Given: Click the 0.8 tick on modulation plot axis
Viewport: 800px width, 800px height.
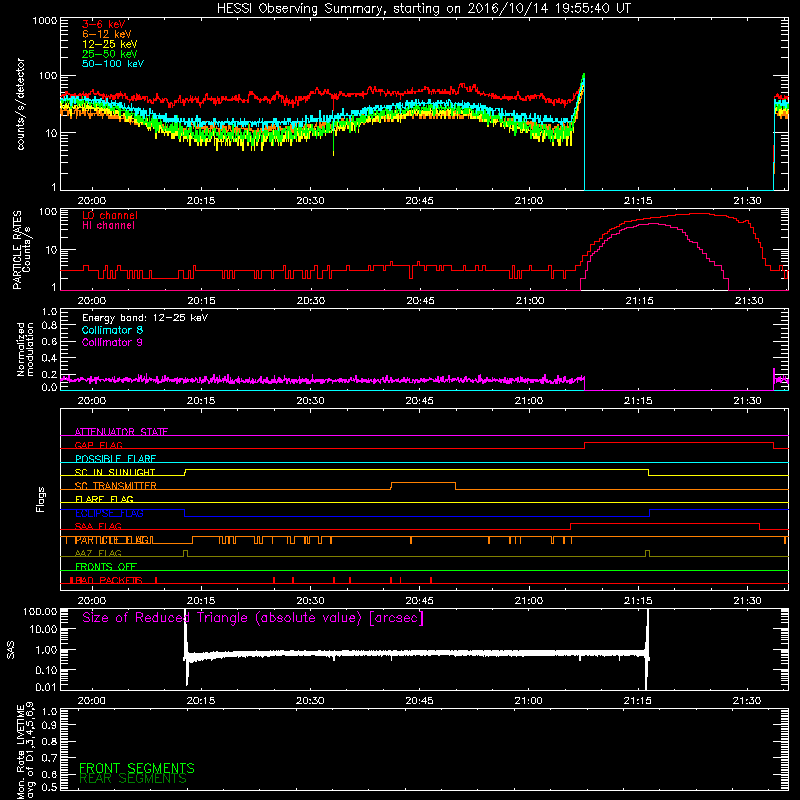Looking at the screenshot, I should [49, 326].
